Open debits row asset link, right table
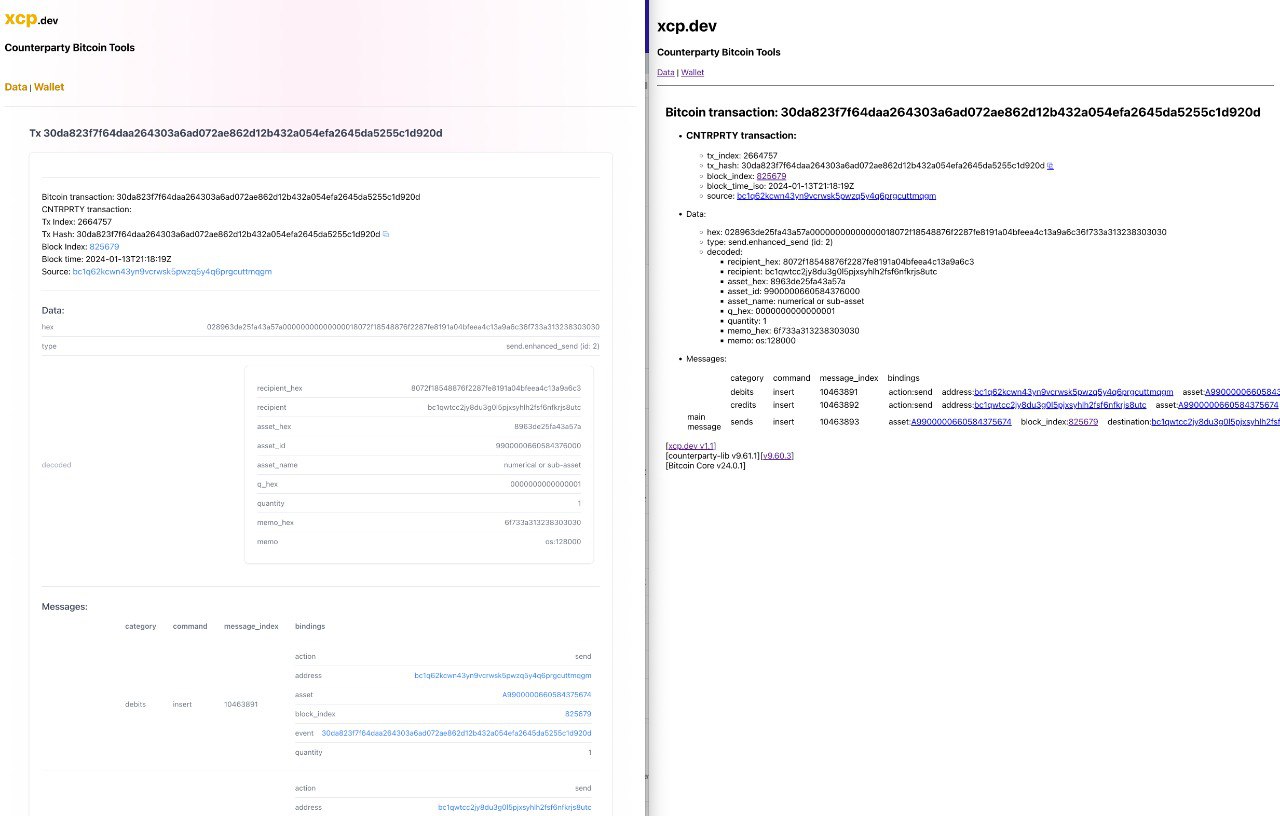Screen dimensions: 1280x816 (1242, 392)
